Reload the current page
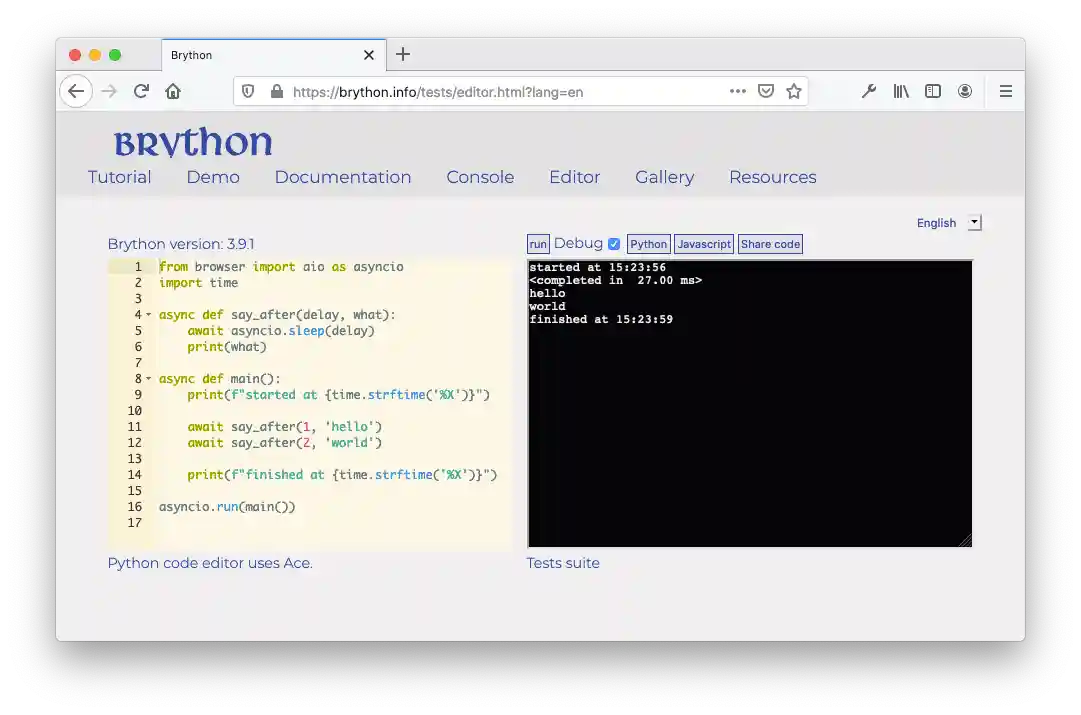The image size is (1081, 715). click(141, 91)
